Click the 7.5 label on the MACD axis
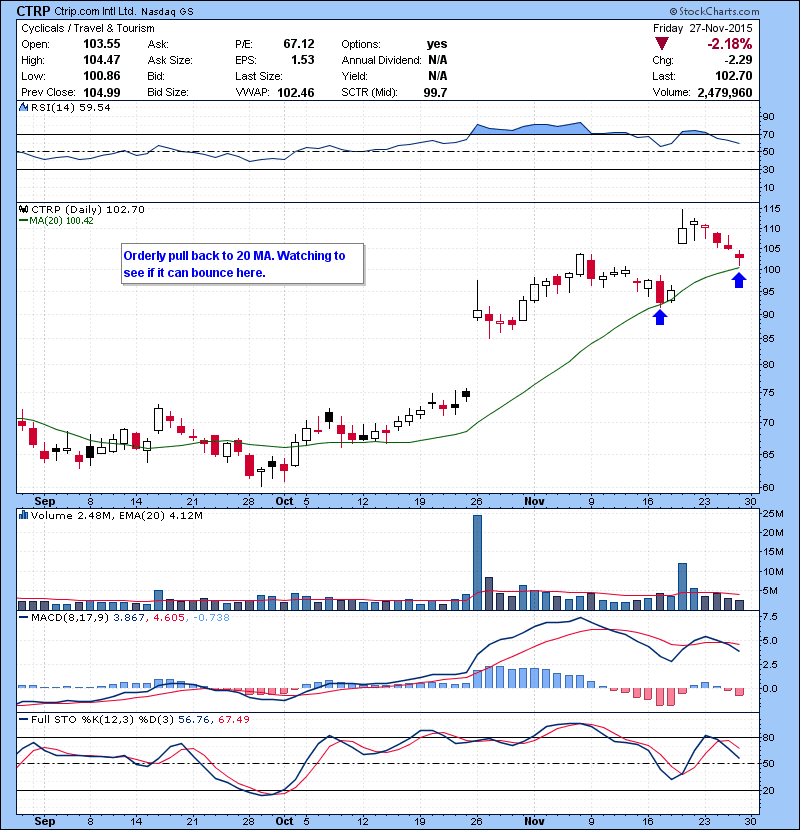This screenshot has height=830, width=800. click(770, 617)
